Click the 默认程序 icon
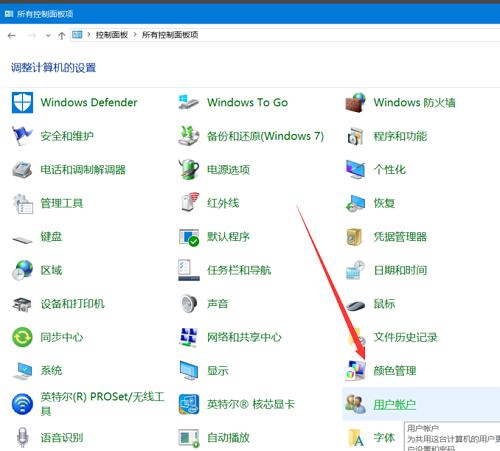 tap(189, 237)
